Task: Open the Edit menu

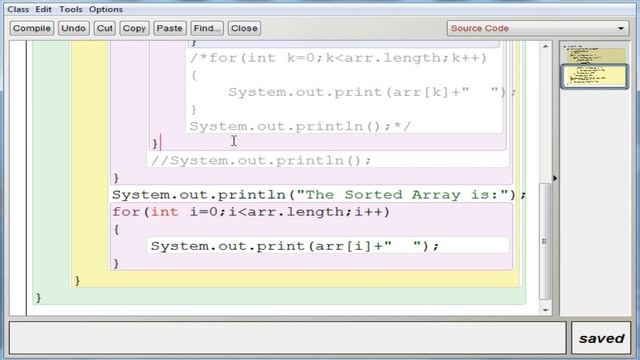Action: (43, 9)
